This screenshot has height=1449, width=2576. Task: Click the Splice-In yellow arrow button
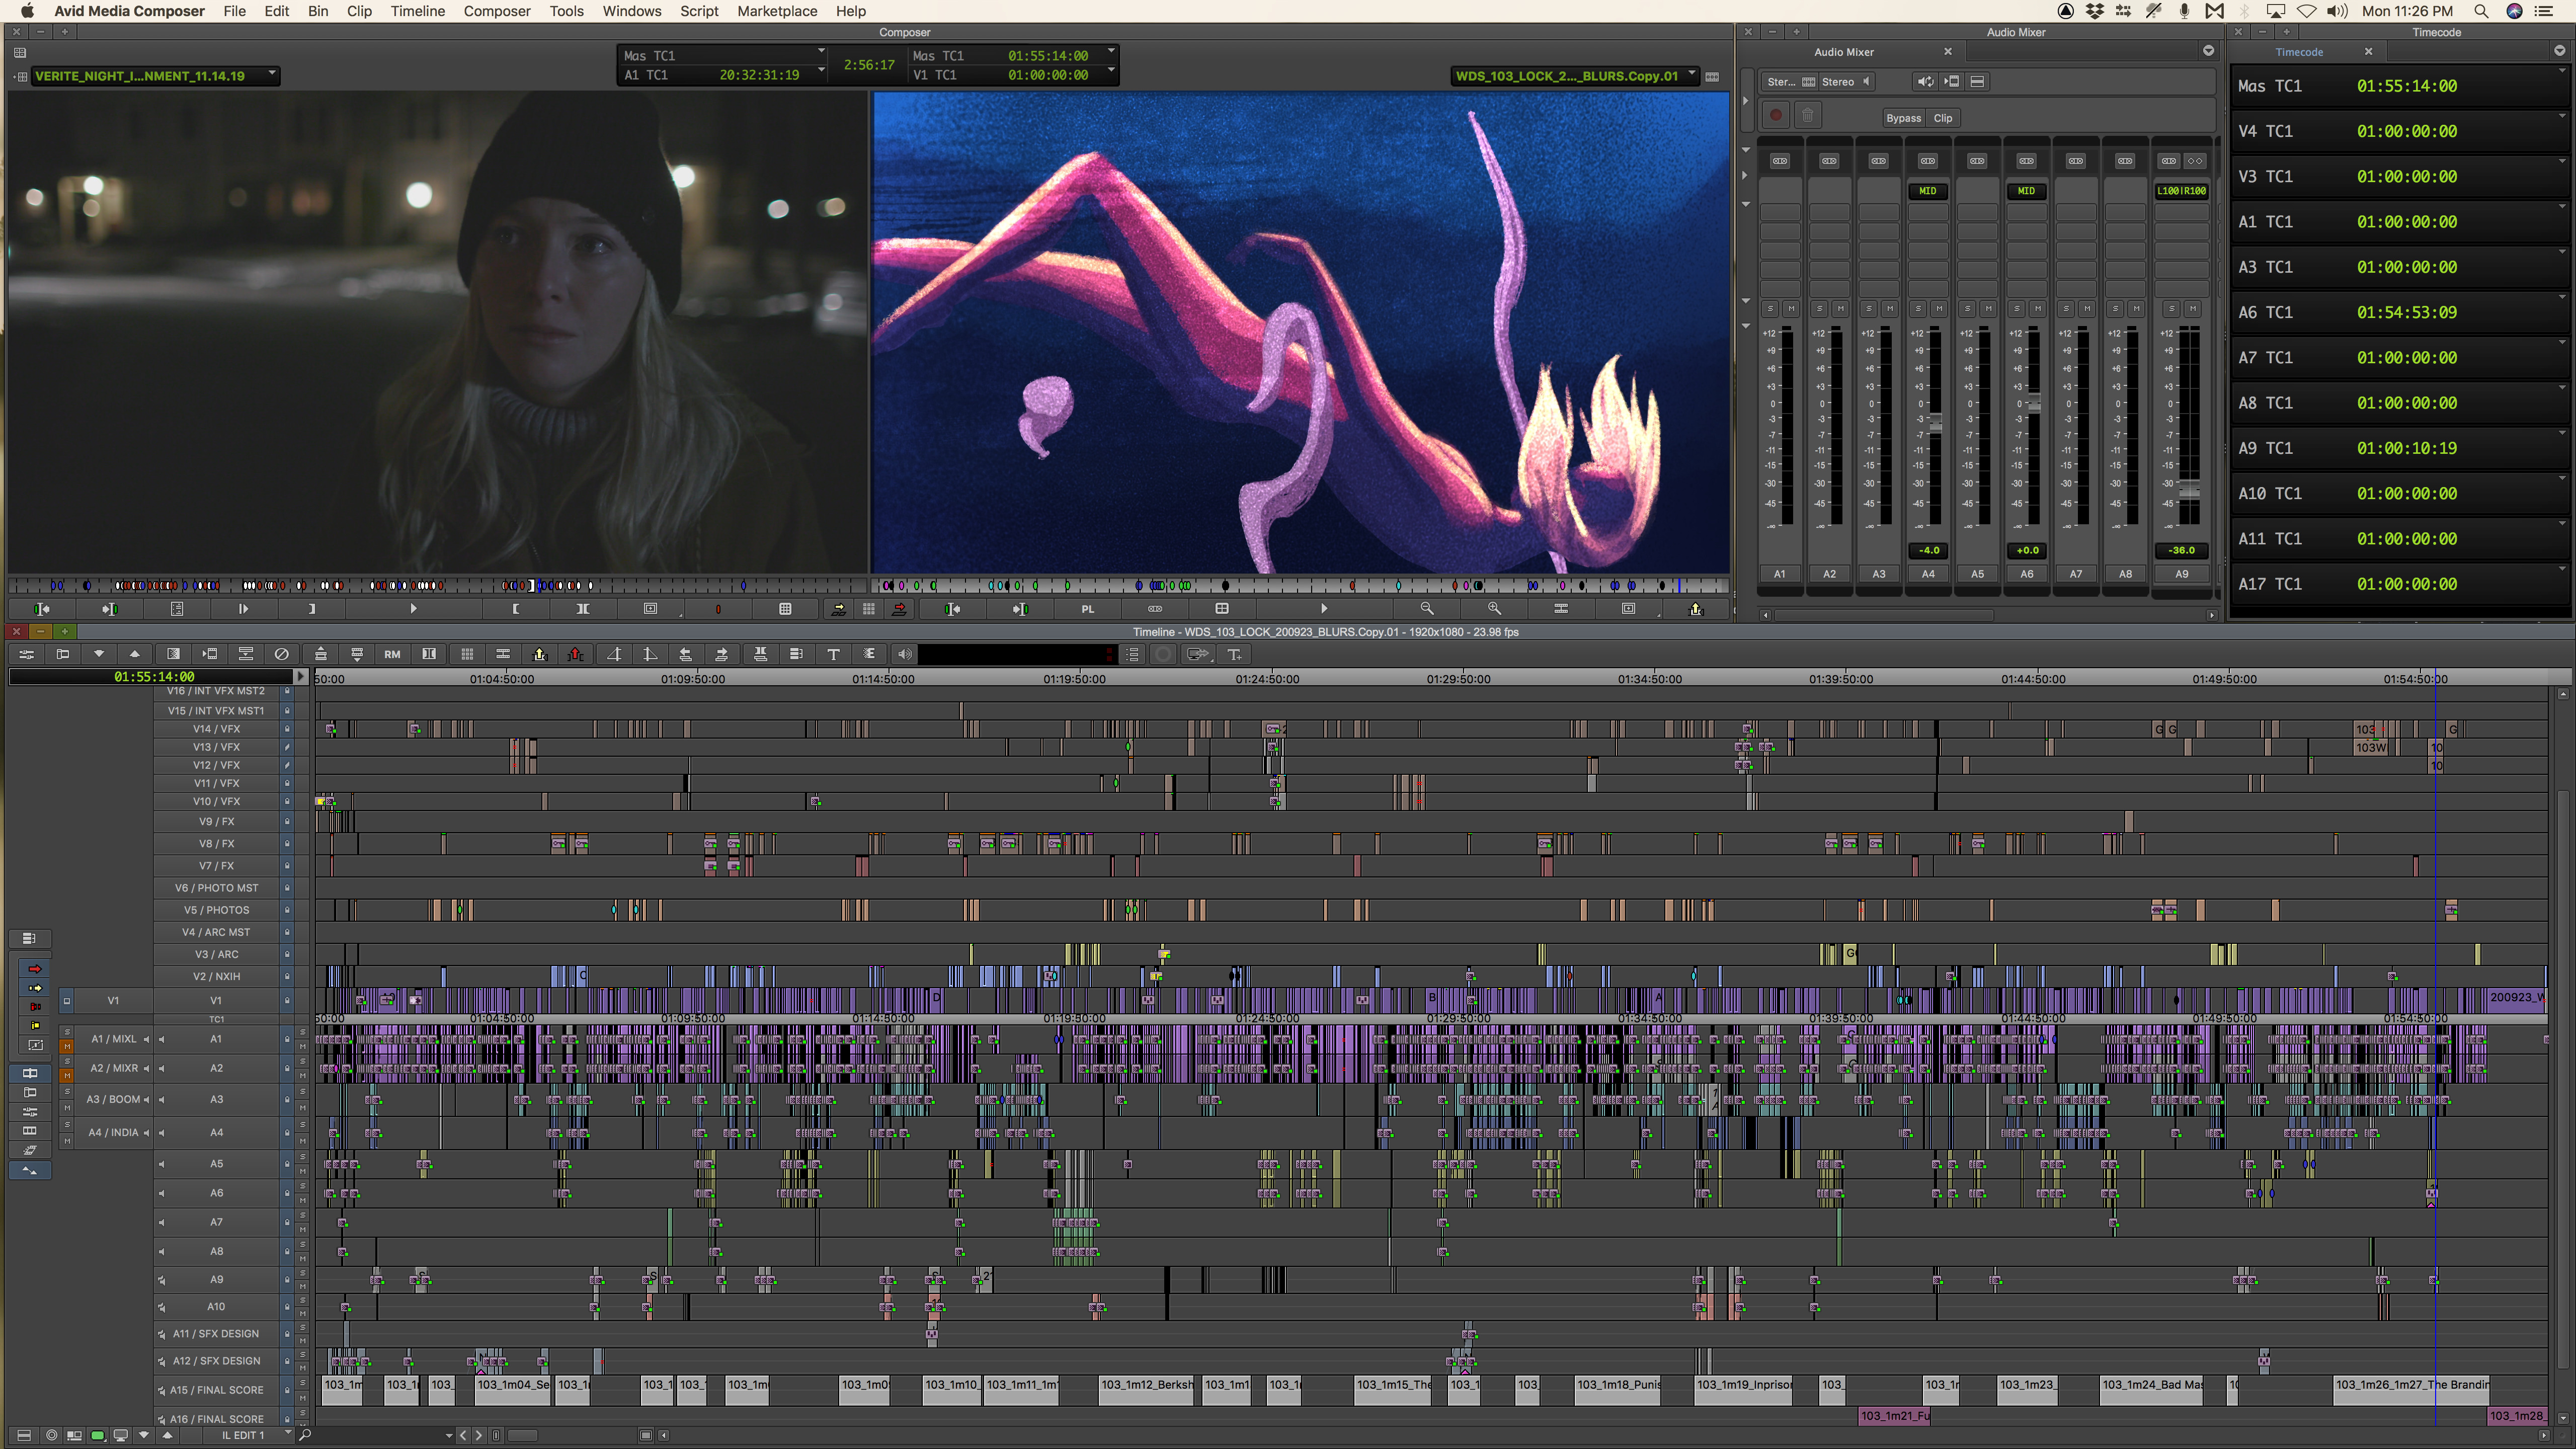click(838, 608)
